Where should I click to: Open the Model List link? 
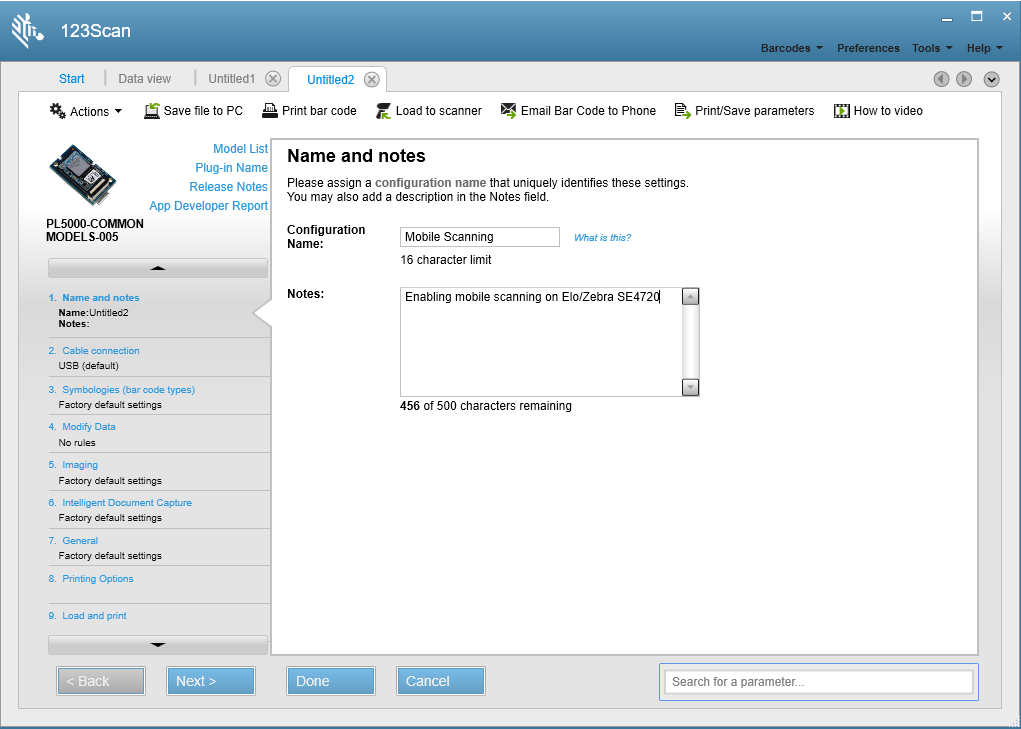(240, 148)
